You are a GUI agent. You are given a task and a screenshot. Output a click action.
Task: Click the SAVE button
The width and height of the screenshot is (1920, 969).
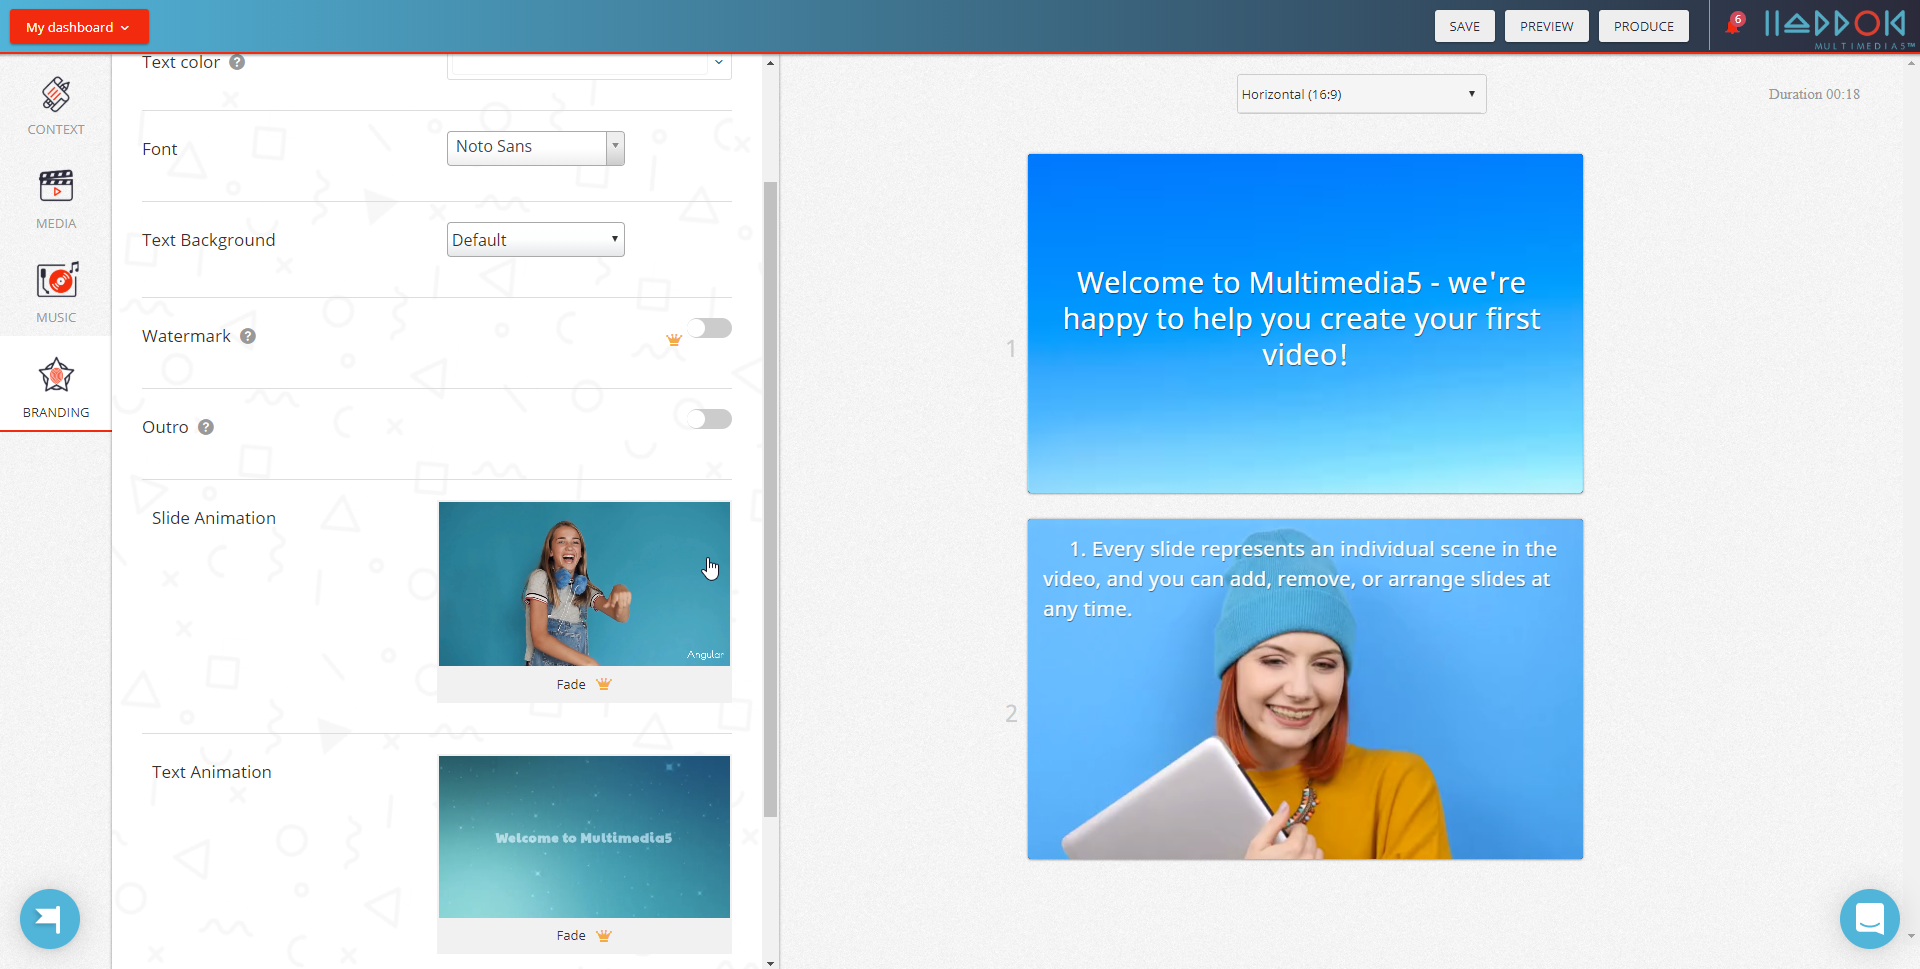(1464, 26)
